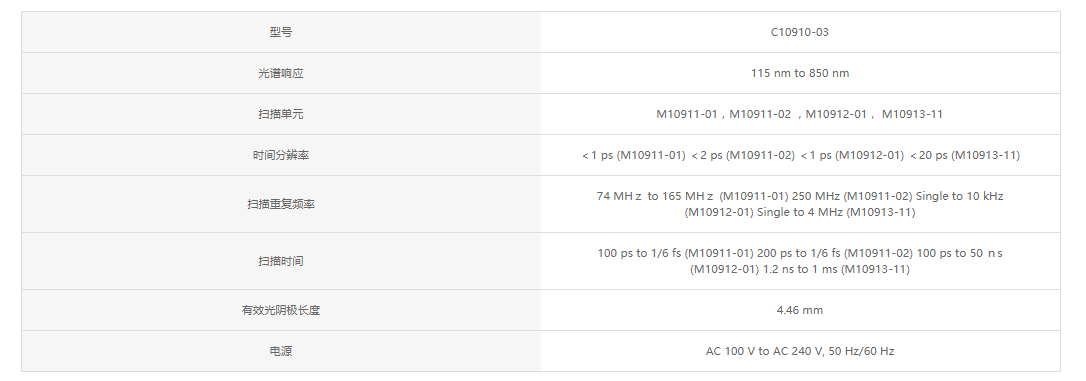Click the 光谱响应 row label
1086x381 pixels.
click(x=281, y=73)
